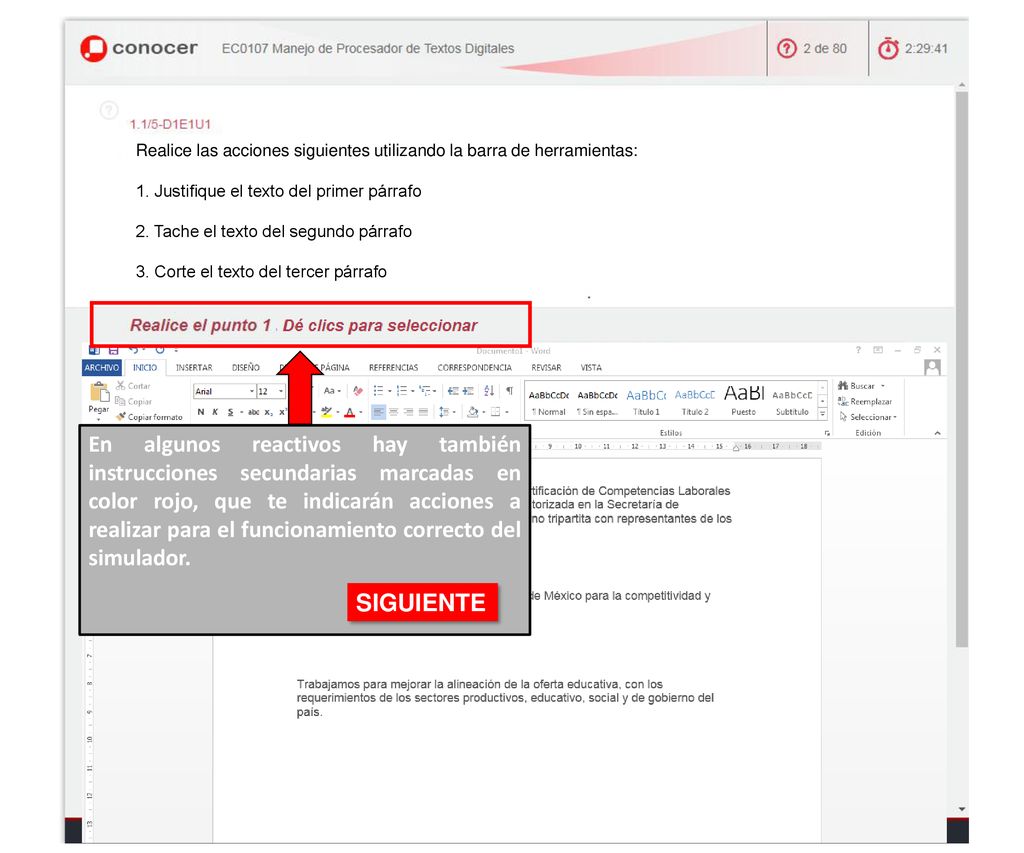The image size is (1024, 853).
Task: Toggle show paragraph marks ¶
Action: 509,391
